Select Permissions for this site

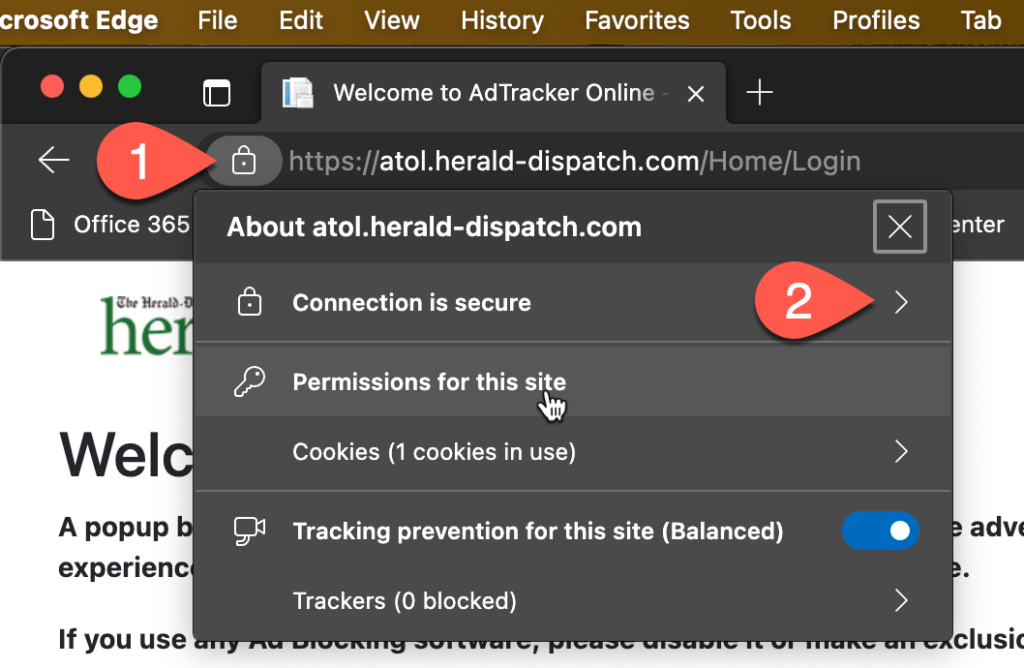(x=429, y=382)
